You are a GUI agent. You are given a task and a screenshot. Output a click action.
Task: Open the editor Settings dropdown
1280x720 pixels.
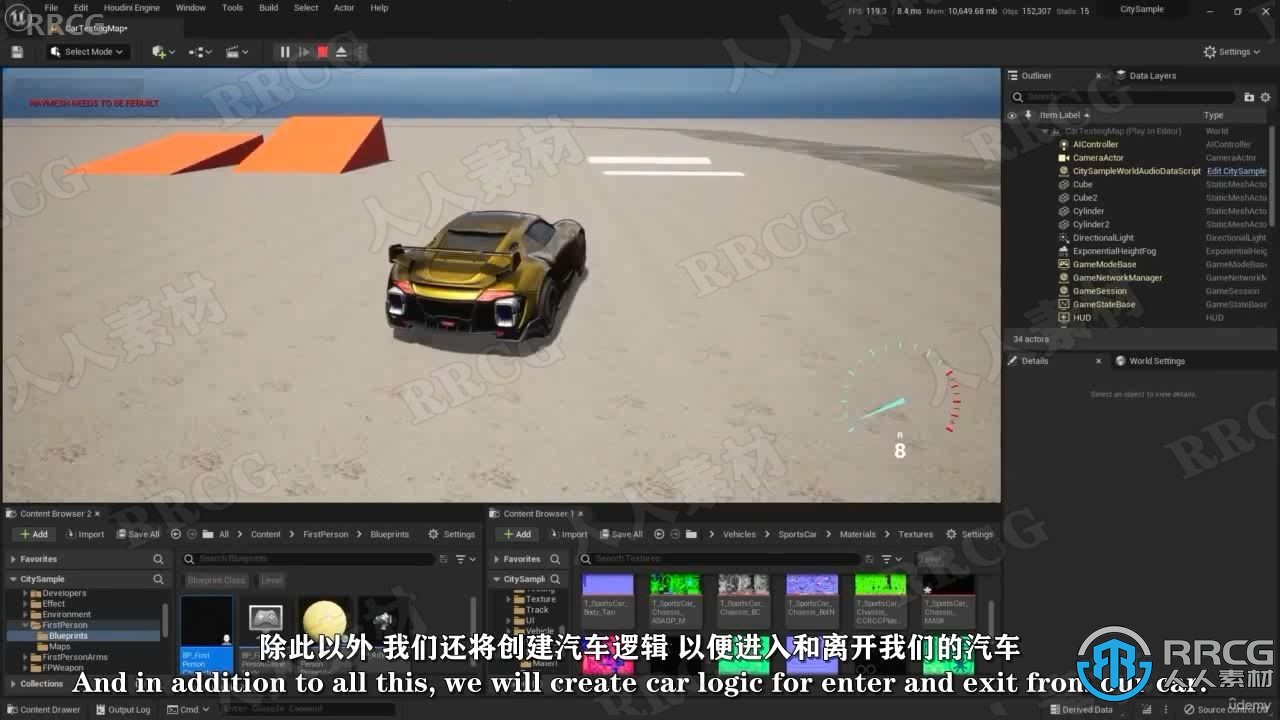(x=1232, y=52)
